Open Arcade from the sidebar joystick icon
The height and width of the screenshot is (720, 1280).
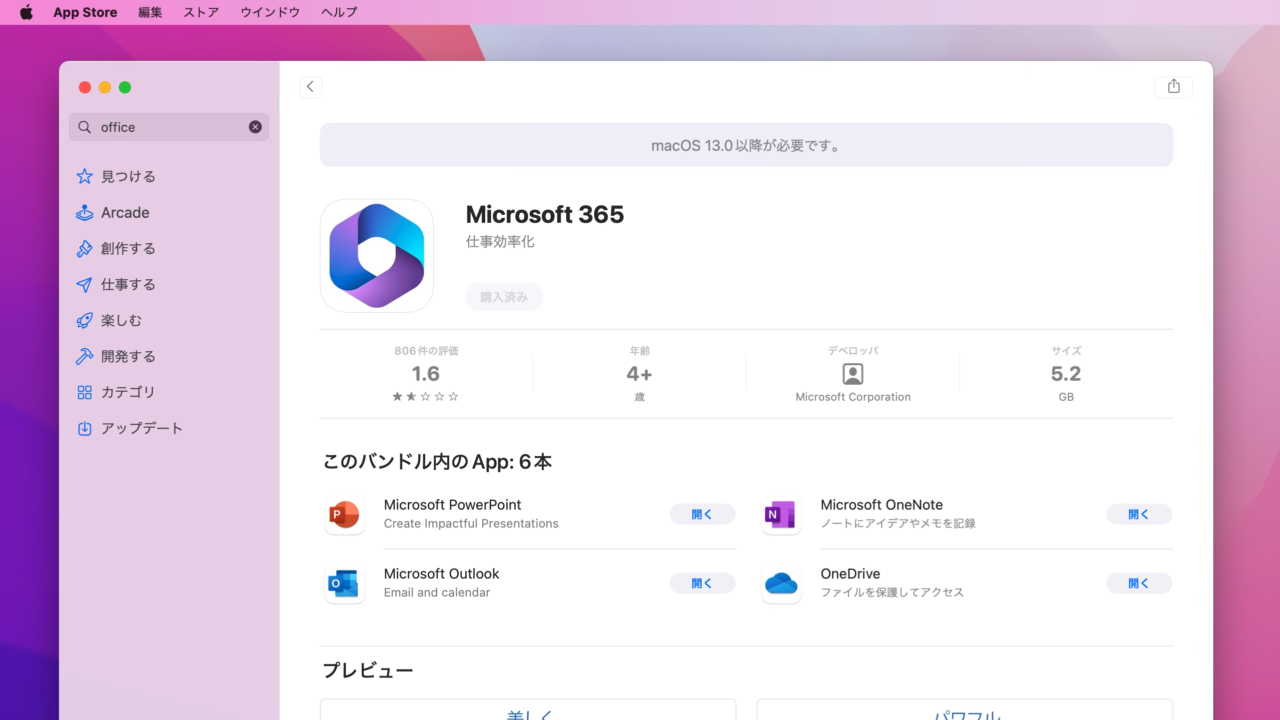tap(85, 212)
